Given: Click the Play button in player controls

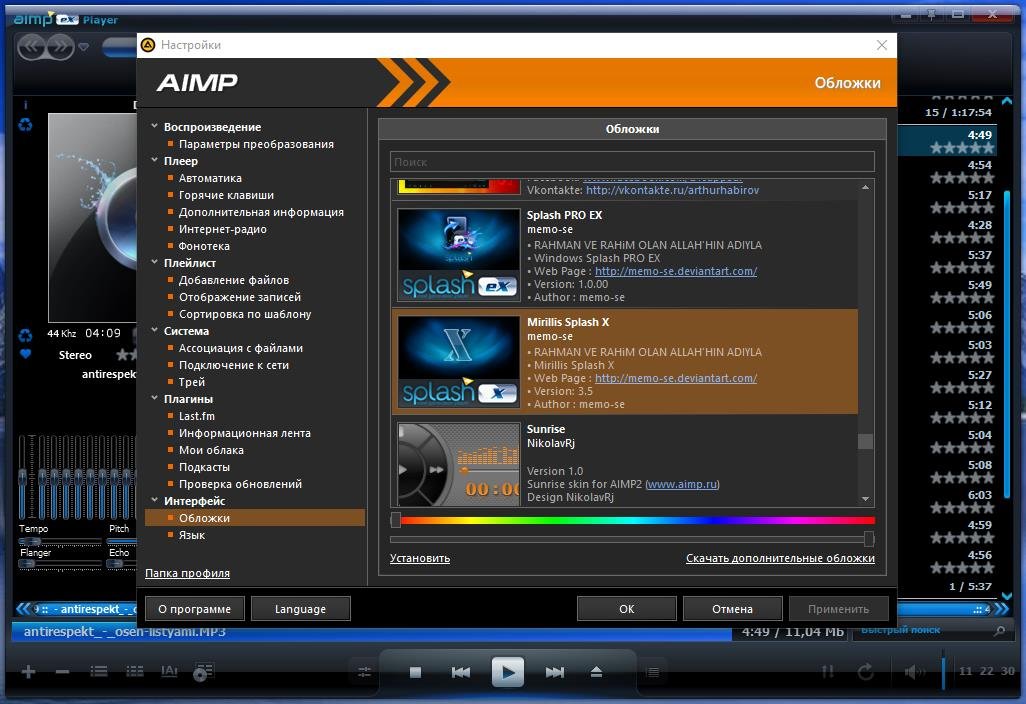Looking at the screenshot, I should click(x=508, y=672).
